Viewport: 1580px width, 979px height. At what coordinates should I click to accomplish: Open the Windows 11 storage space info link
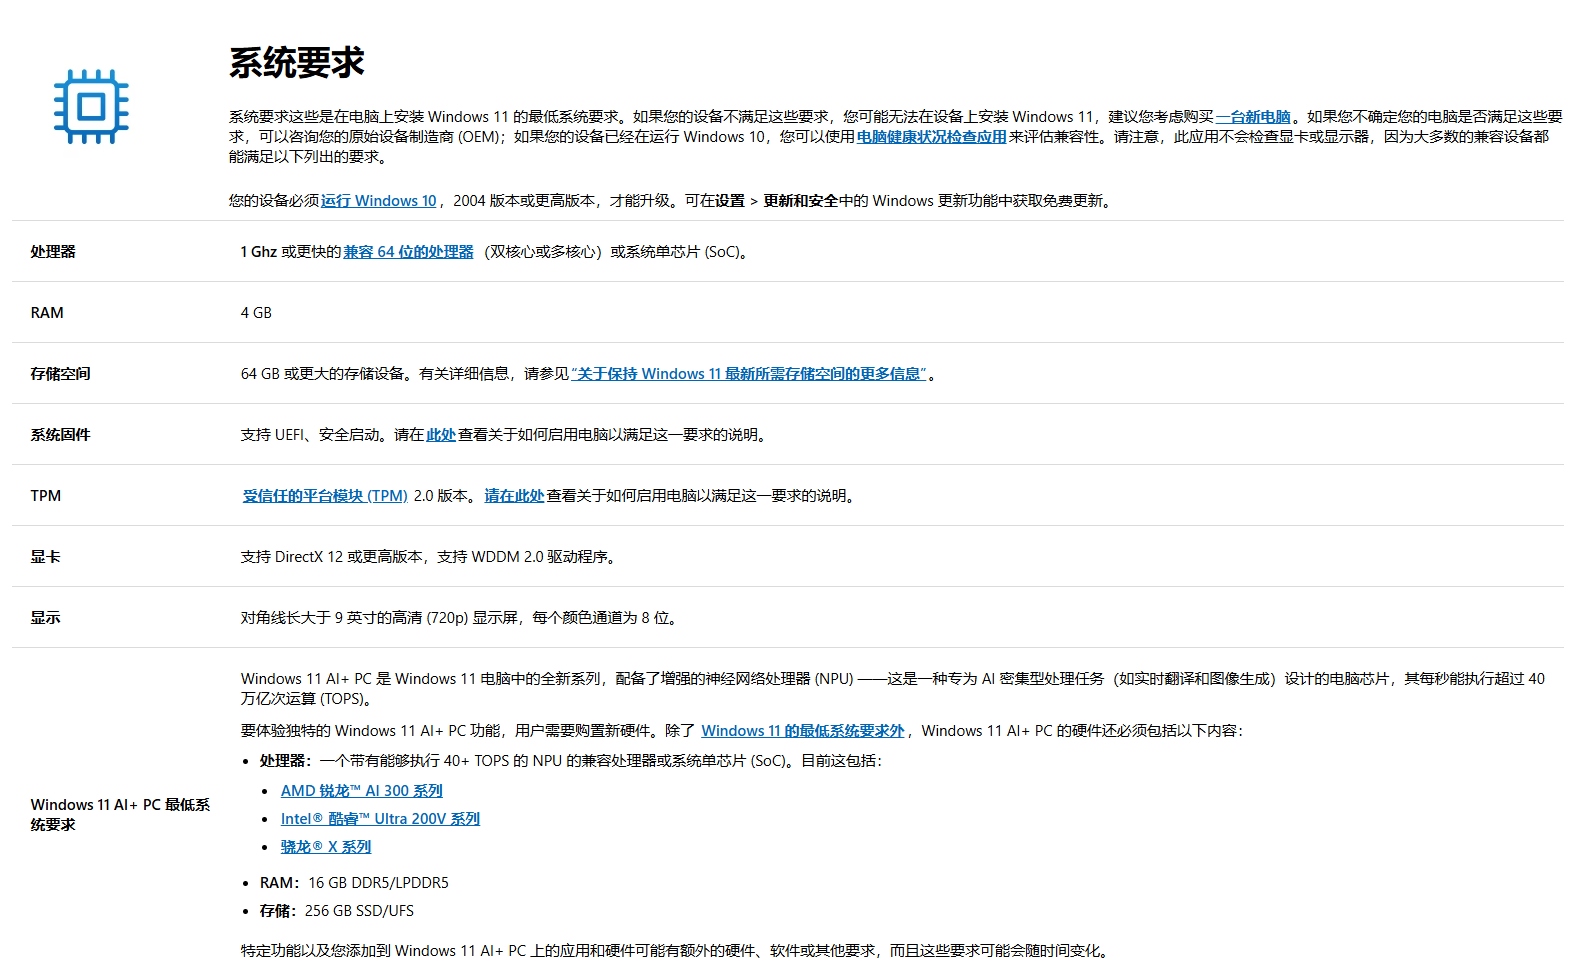[x=749, y=374]
